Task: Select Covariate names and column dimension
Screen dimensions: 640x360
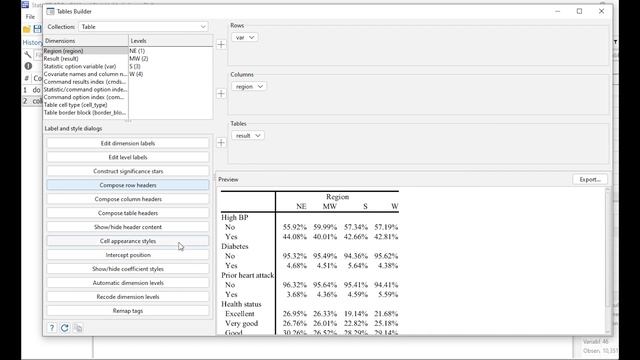Action: point(85,74)
